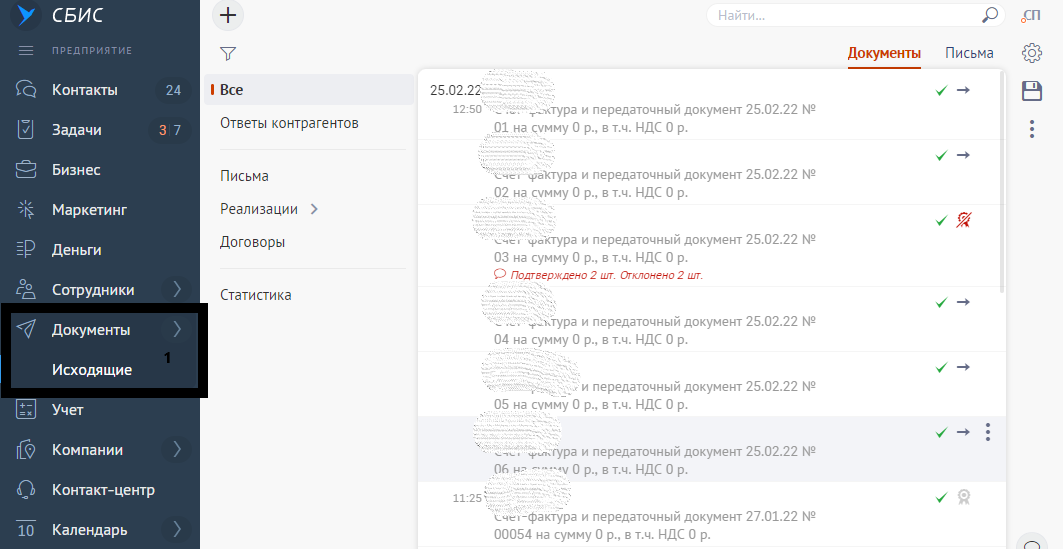This screenshot has width=1063, height=549.
Task: Click the СП user profile icon
Action: [1030, 16]
